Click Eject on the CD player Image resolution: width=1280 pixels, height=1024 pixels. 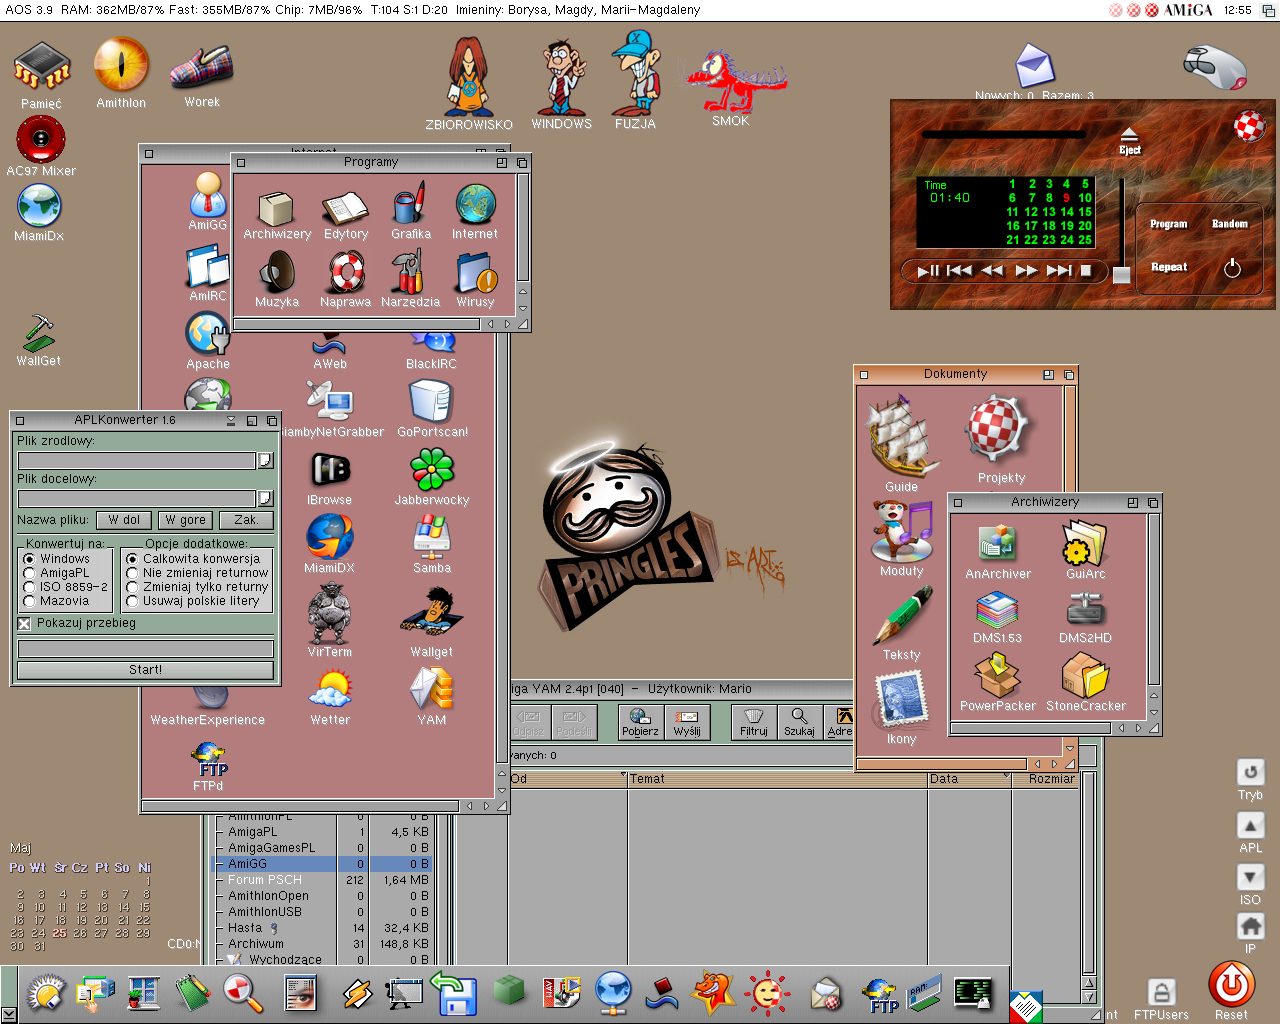pos(1129,140)
